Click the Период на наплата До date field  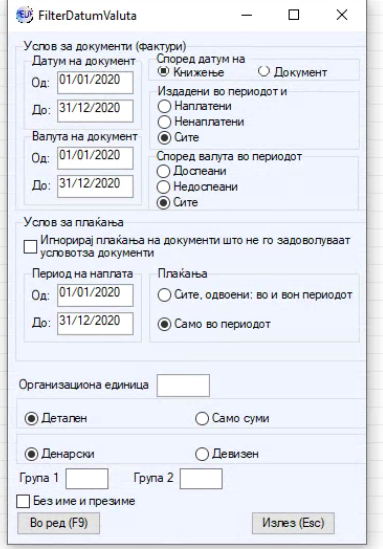point(95,324)
